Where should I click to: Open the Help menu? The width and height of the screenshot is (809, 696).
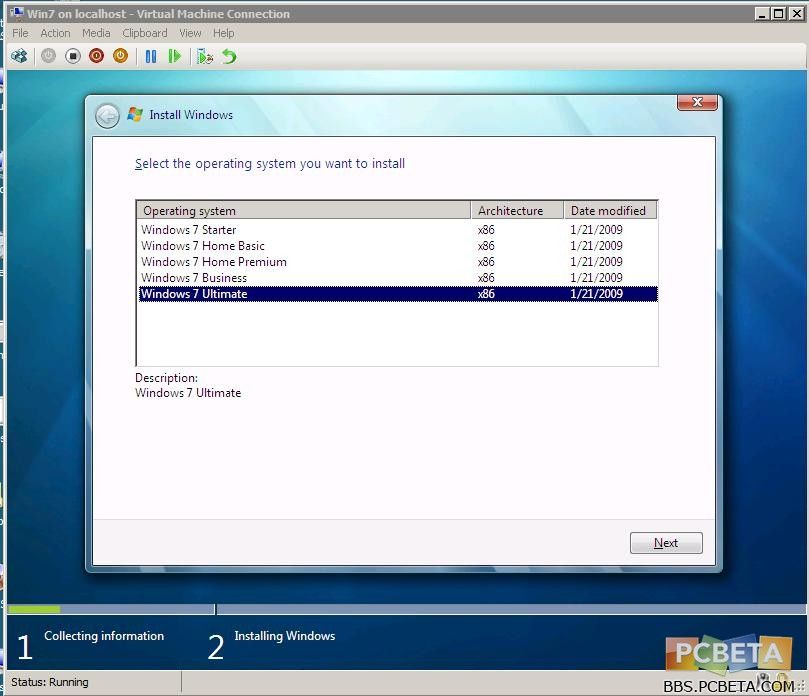[223, 33]
